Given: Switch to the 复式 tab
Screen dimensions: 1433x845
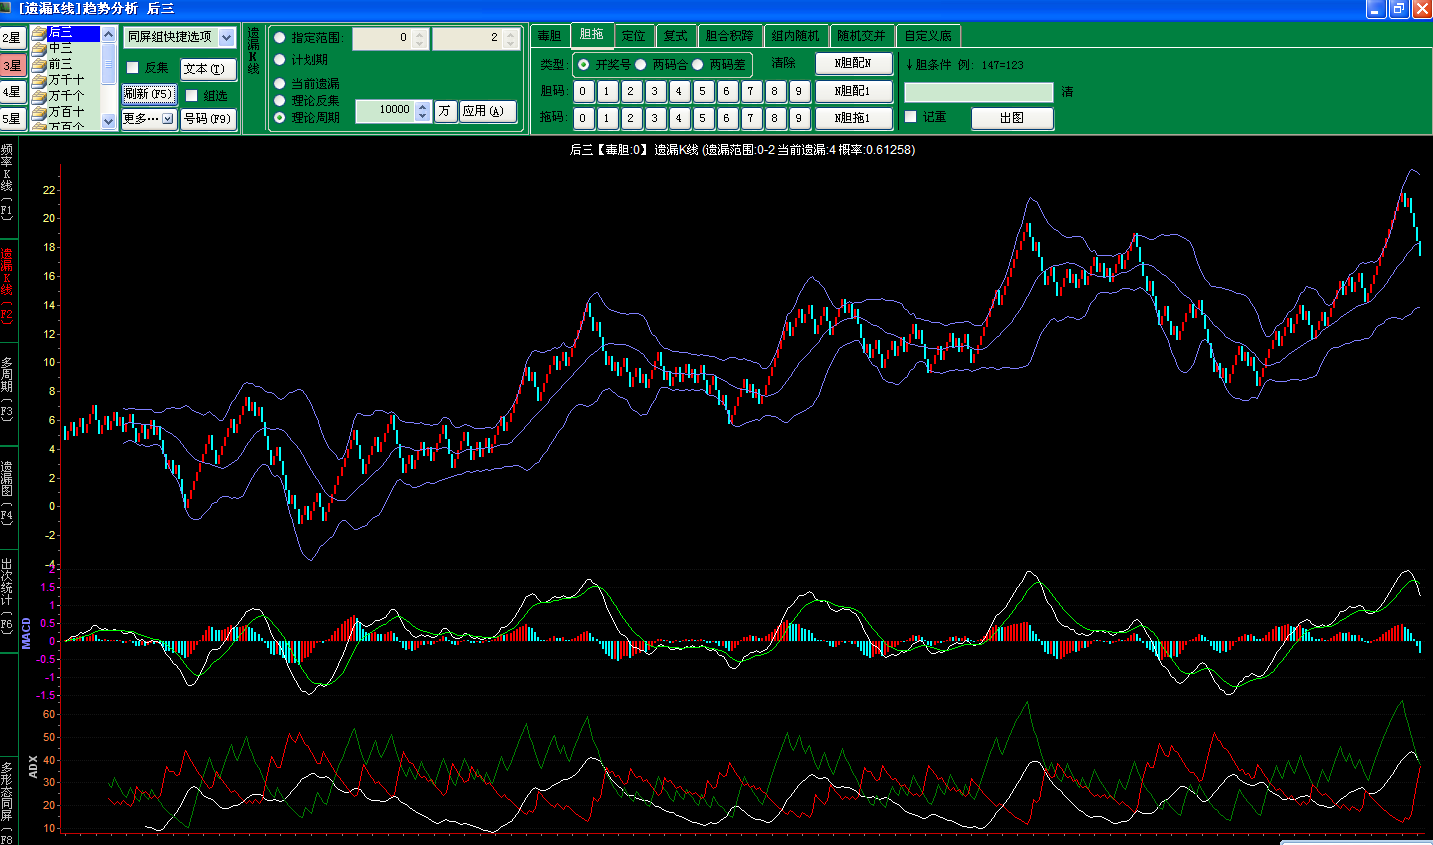Looking at the screenshot, I should pyautogui.click(x=676, y=36).
